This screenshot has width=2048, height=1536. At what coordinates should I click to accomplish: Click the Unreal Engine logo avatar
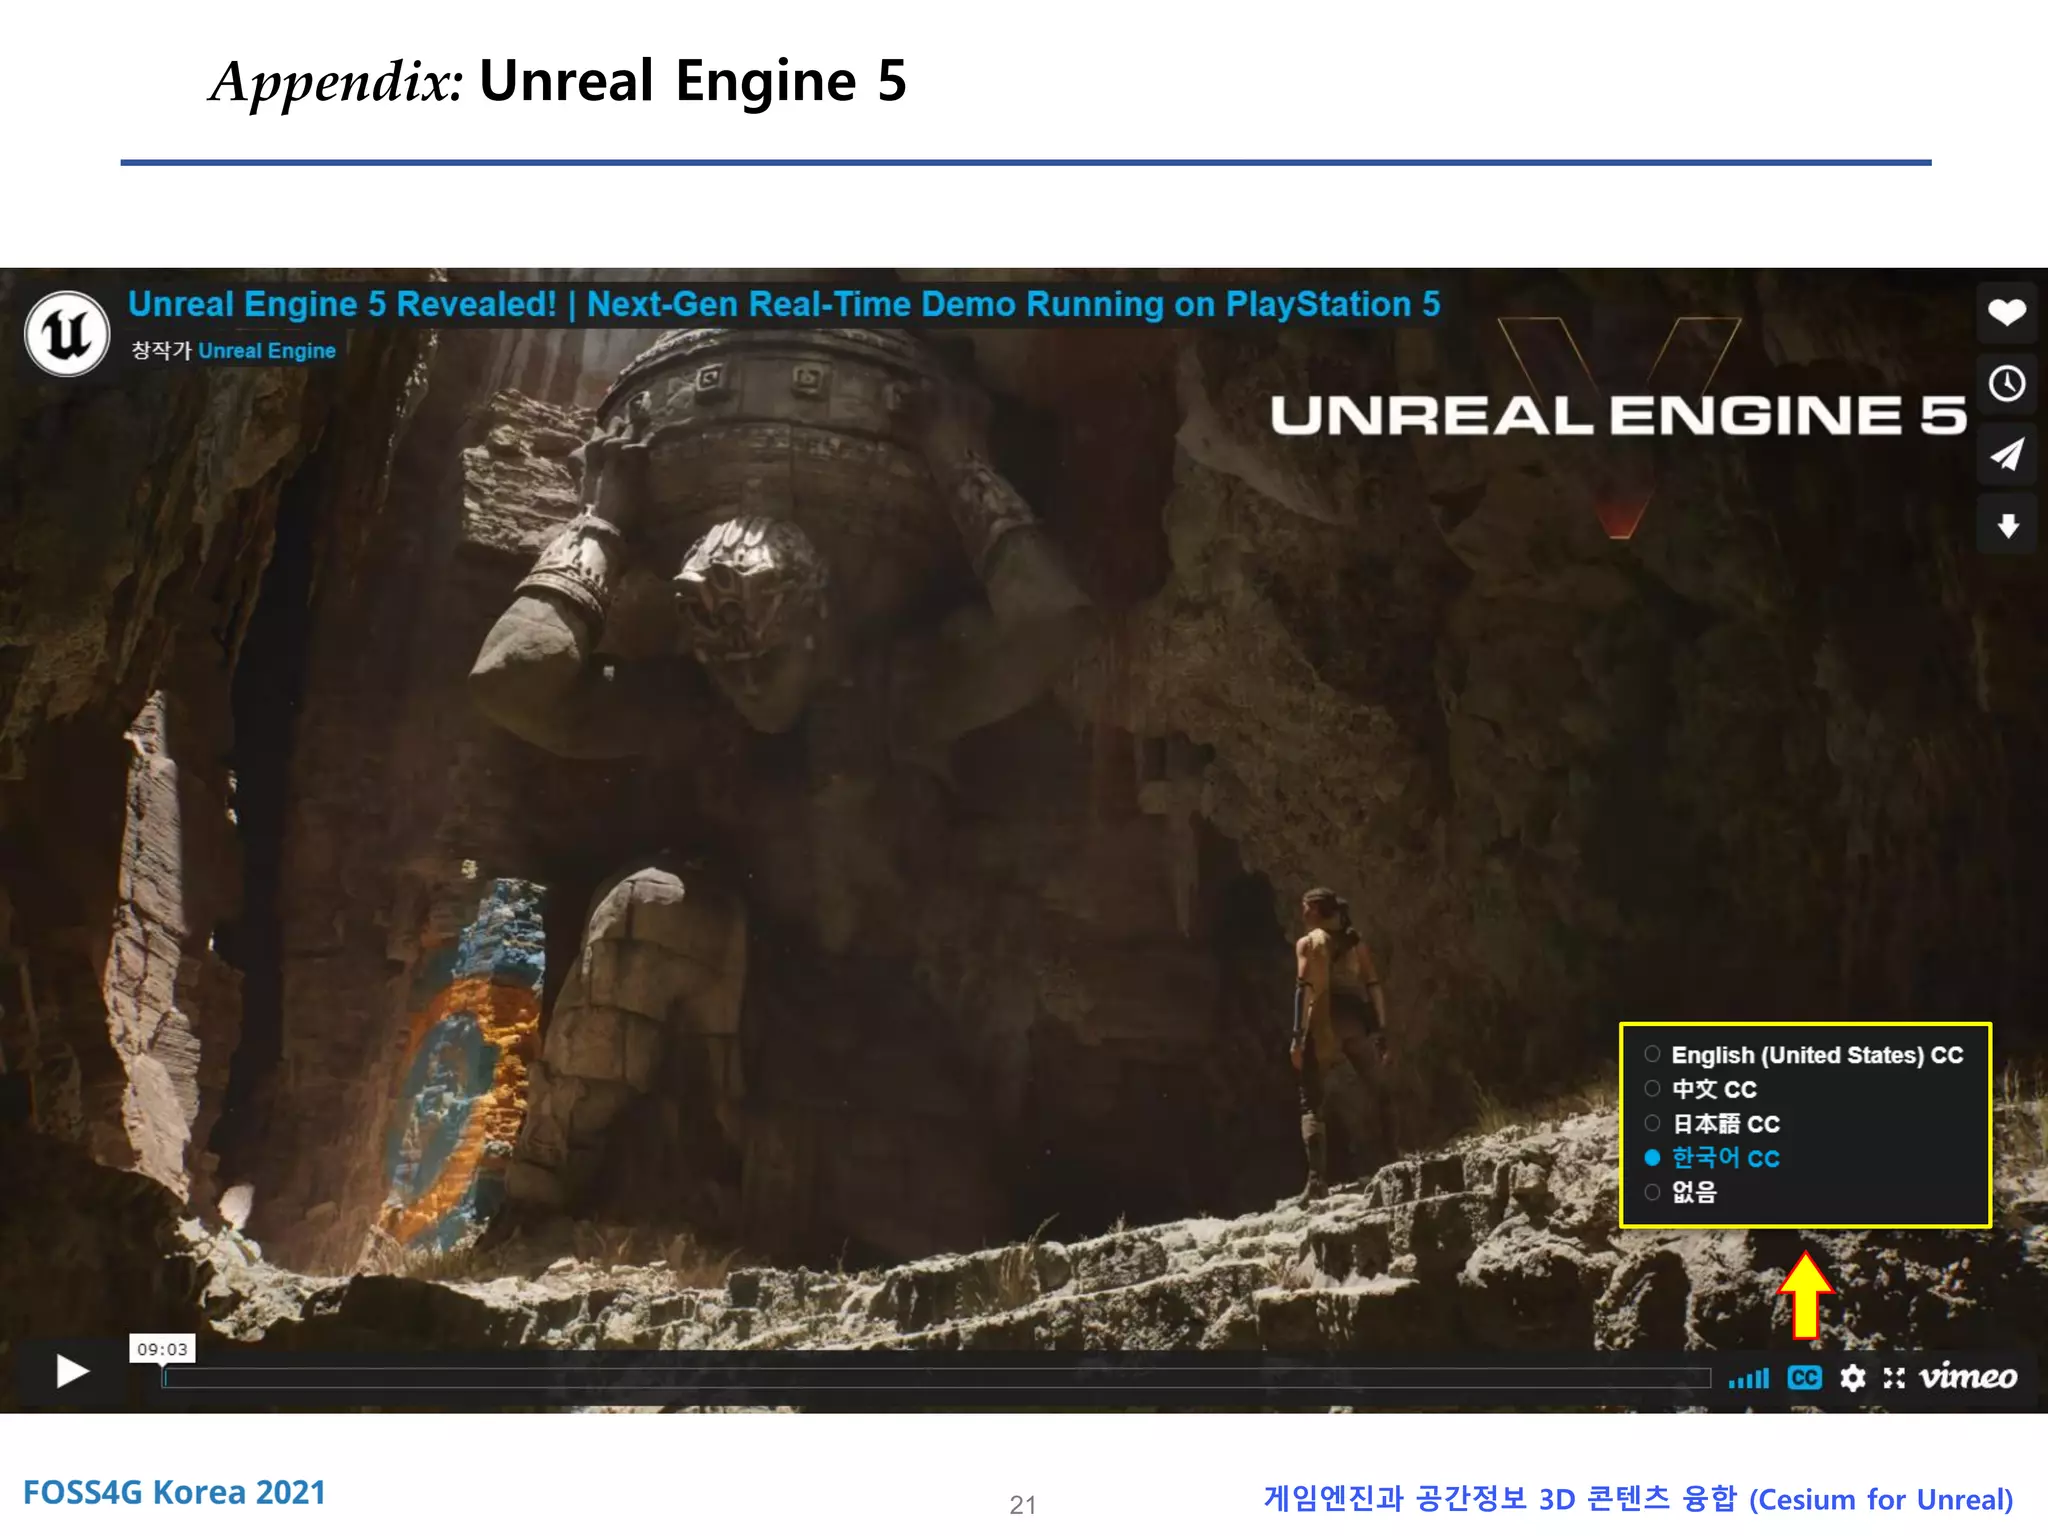pyautogui.click(x=67, y=334)
